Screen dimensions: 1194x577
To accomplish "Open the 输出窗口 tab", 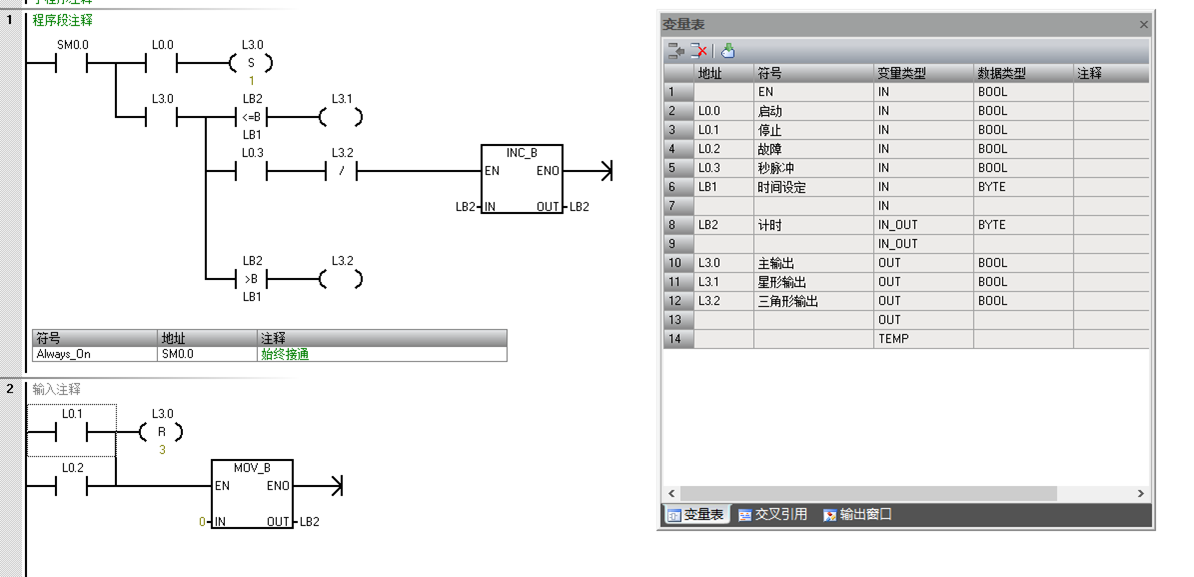I will tap(857, 515).
